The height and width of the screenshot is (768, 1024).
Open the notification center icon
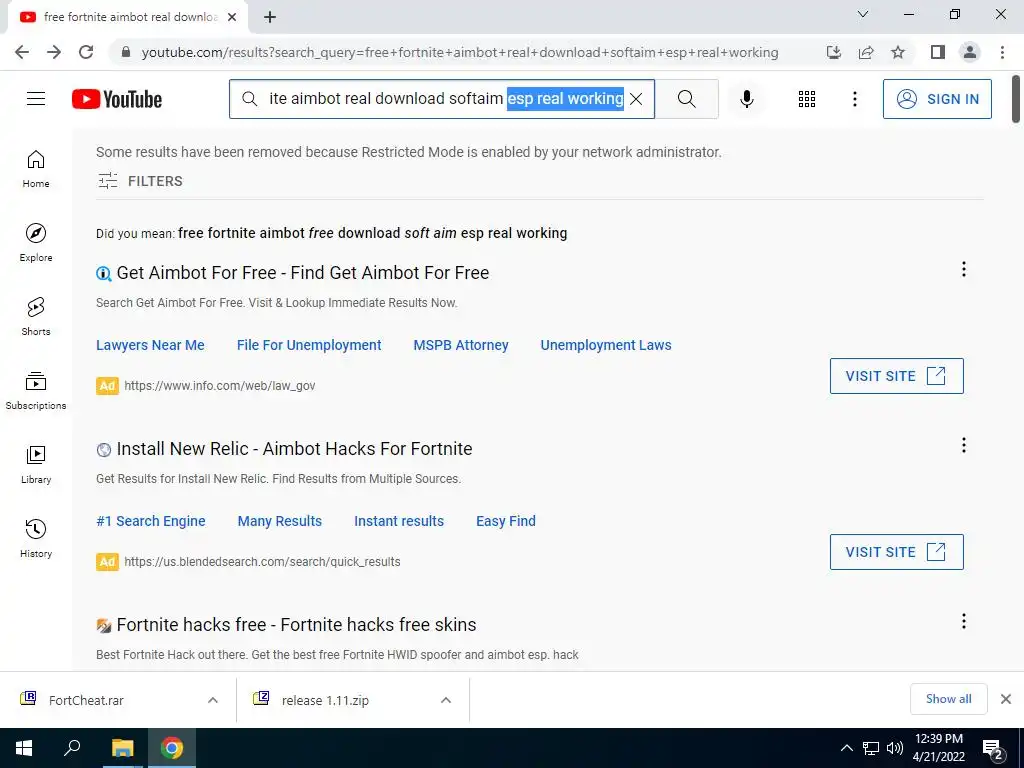click(993, 750)
